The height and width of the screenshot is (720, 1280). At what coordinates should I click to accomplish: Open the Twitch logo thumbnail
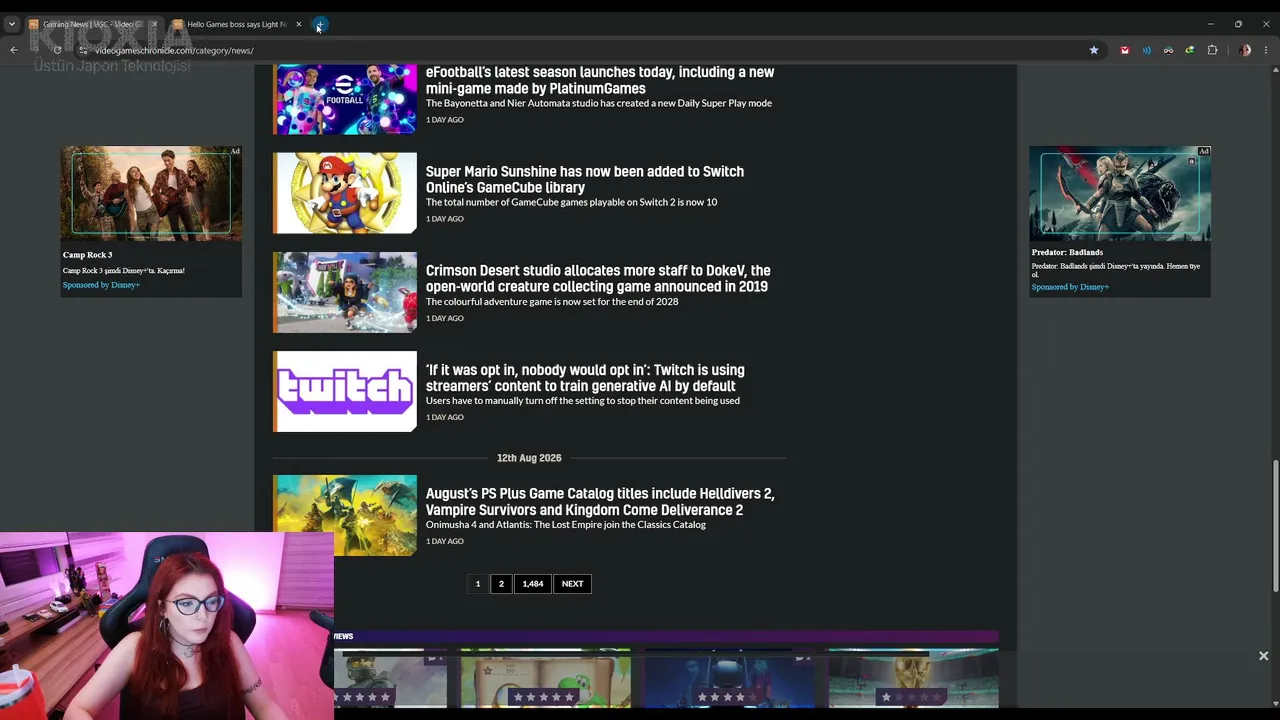pos(345,391)
